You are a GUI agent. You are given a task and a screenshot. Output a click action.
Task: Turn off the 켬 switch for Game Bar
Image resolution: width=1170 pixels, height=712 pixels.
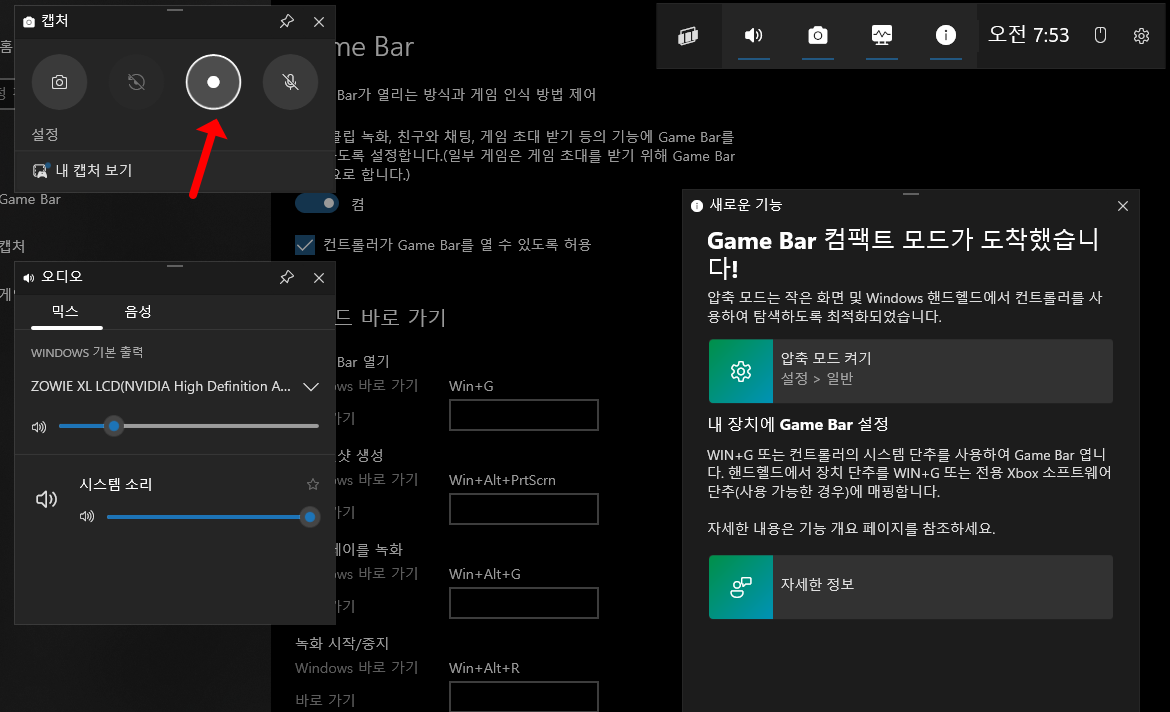pyautogui.click(x=317, y=202)
